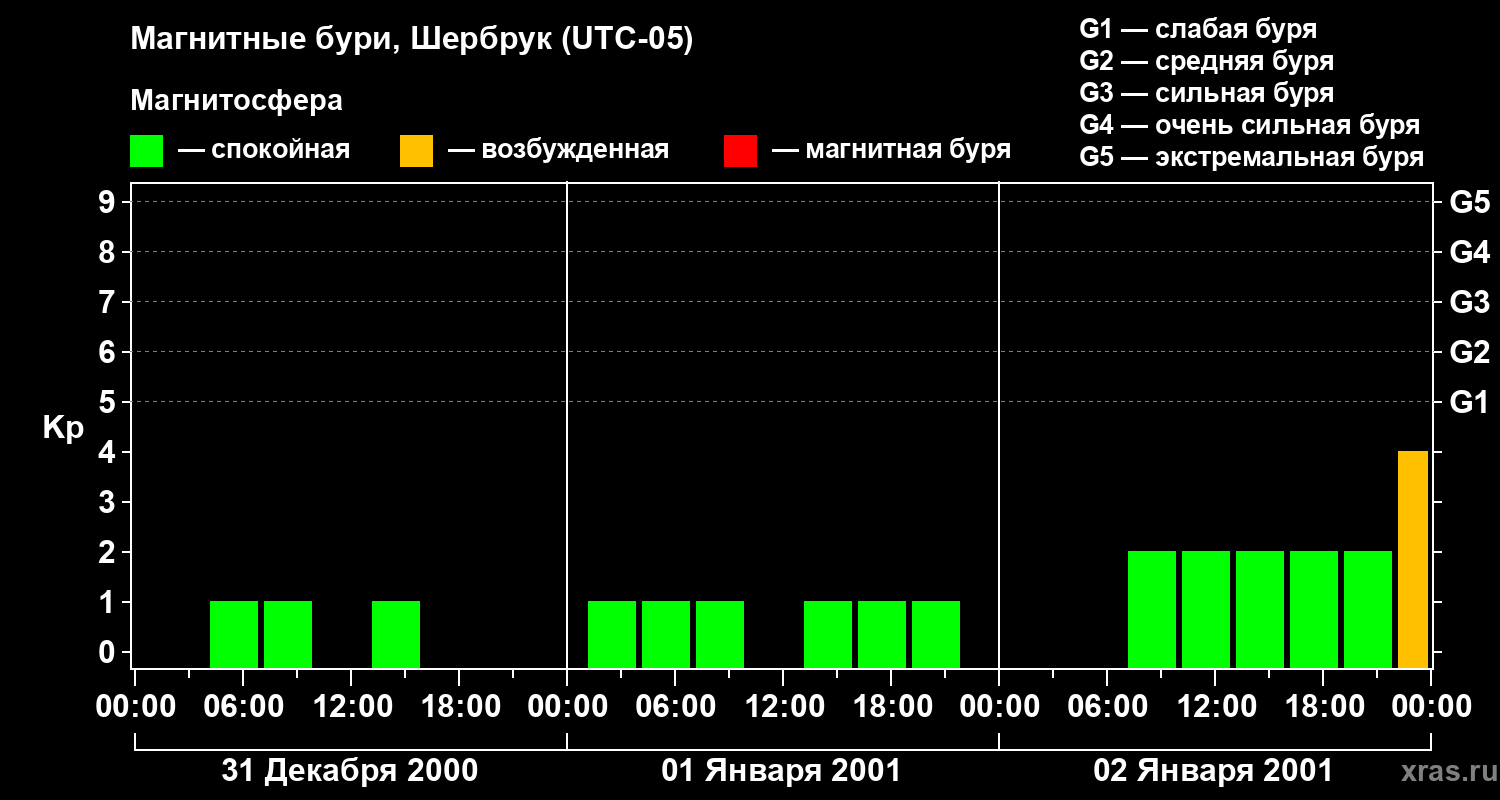1500x800 pixels.
Task: Click the legend label '— возбужденная'
Action: (x=558, y=151)
